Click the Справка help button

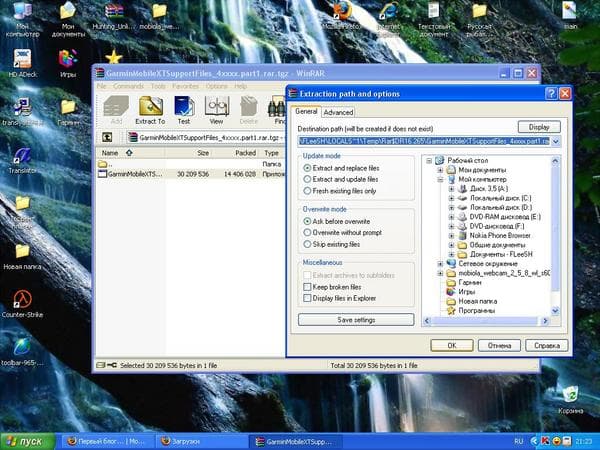coord(547,346)
